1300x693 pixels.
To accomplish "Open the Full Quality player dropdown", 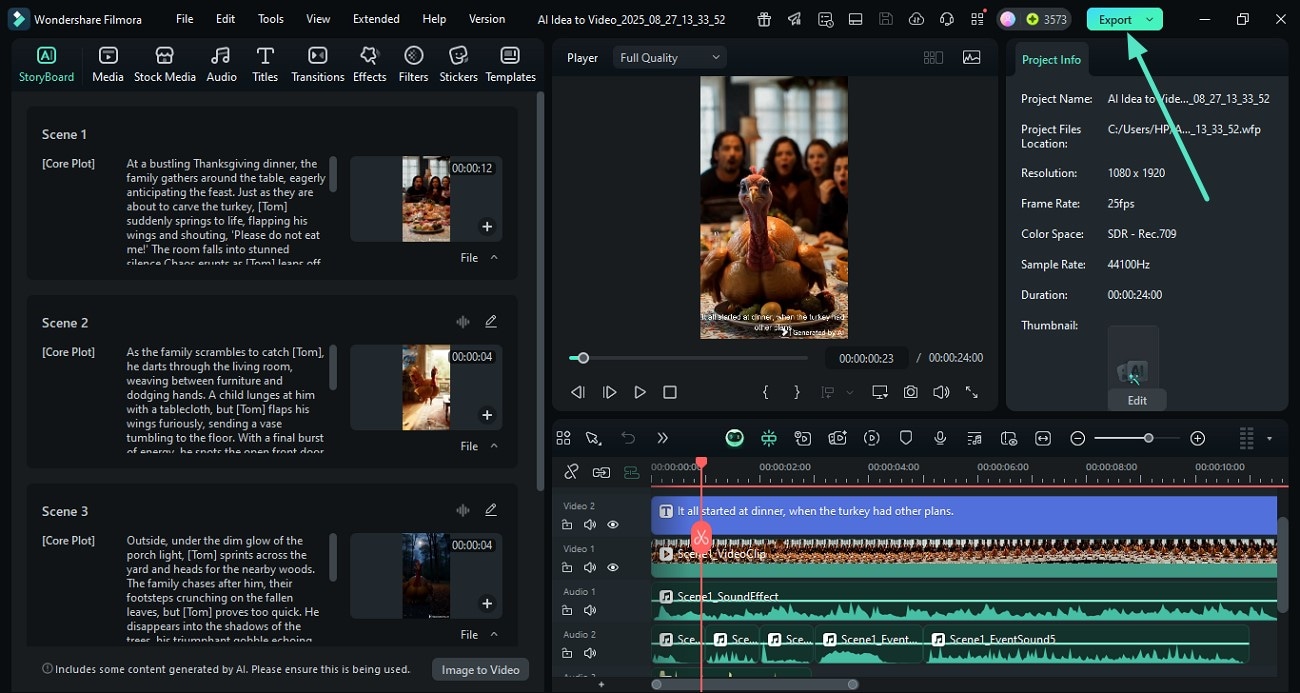I will (669, 58).
